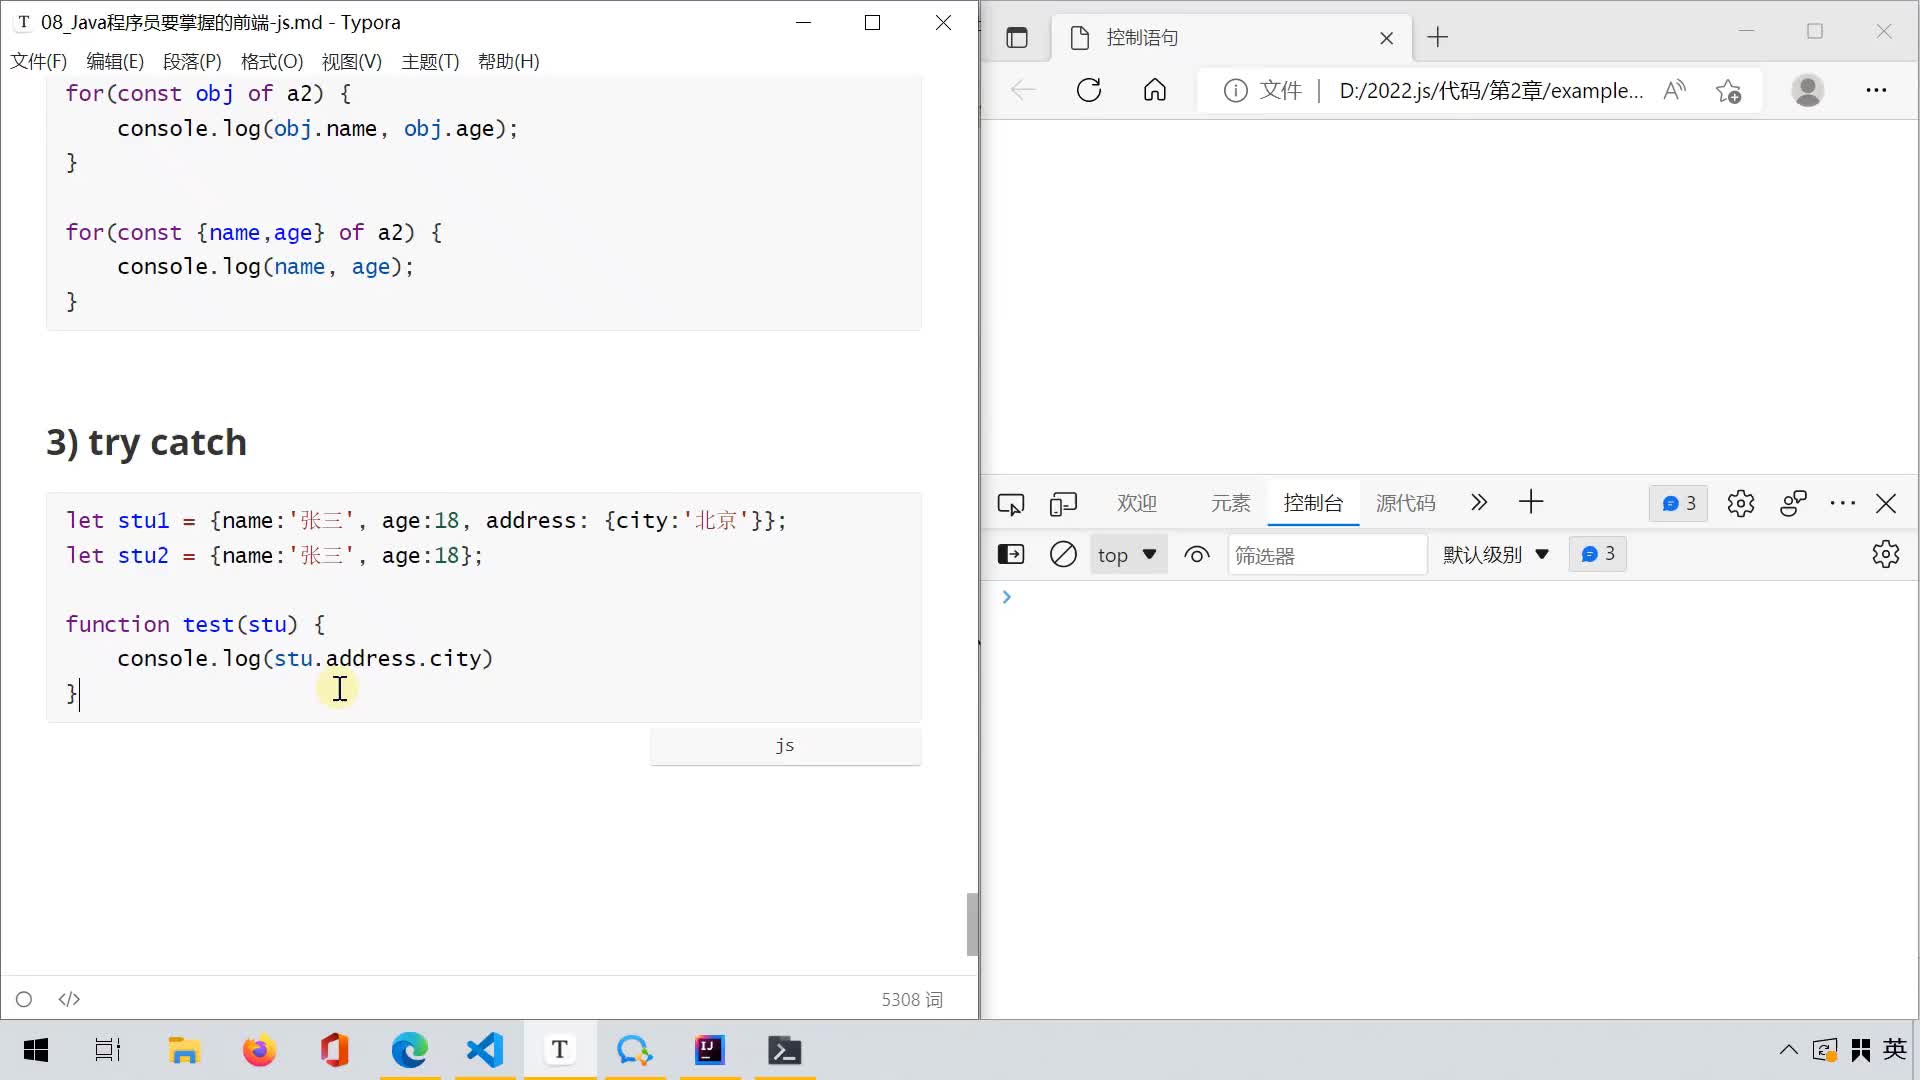
Task: Open console settings gear
Action: point(1886,555)
